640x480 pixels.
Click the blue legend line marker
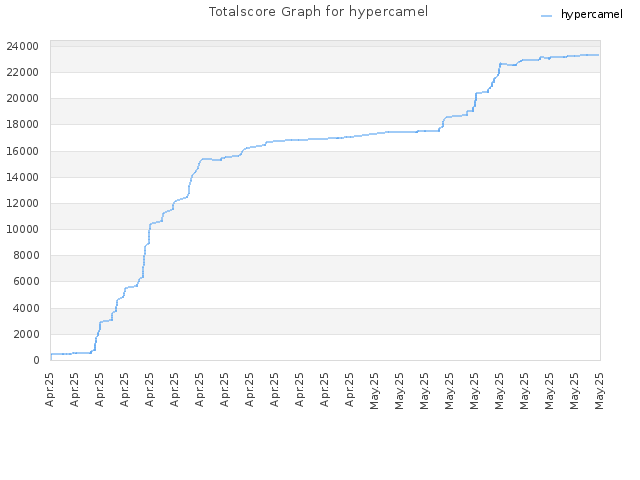tap(547, 16)
